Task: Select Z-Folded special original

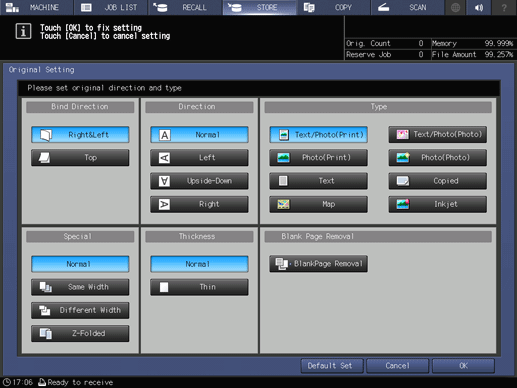Action: (80, 333)
